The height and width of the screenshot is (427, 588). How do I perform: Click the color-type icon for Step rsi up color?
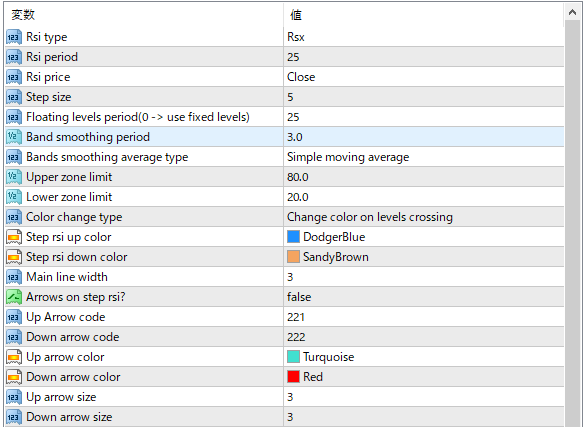coord(14,237)
